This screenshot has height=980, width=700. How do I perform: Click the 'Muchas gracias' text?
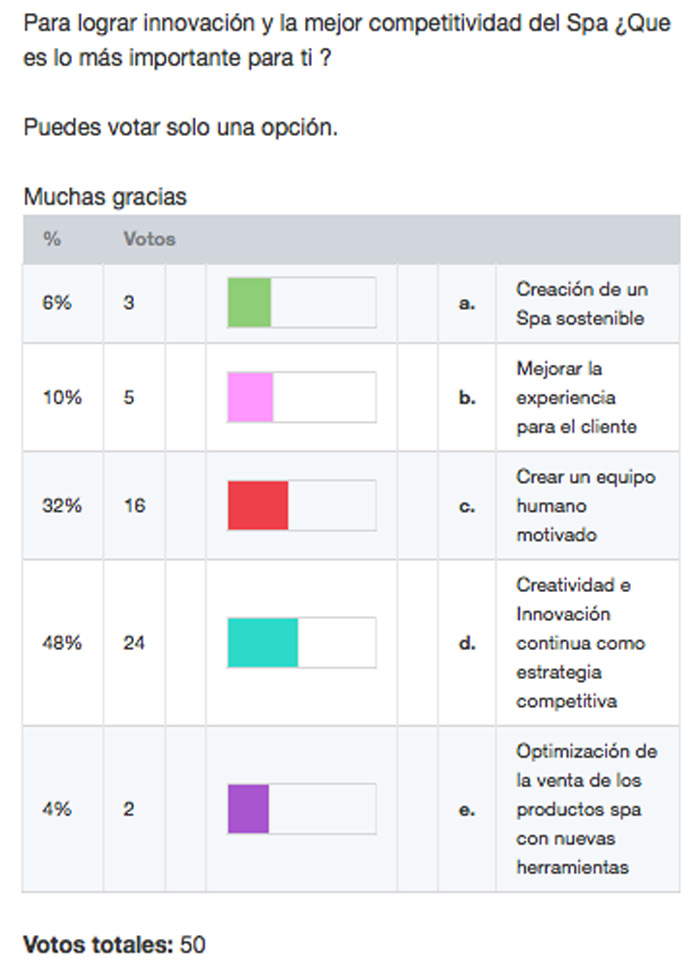click(105, 197)
